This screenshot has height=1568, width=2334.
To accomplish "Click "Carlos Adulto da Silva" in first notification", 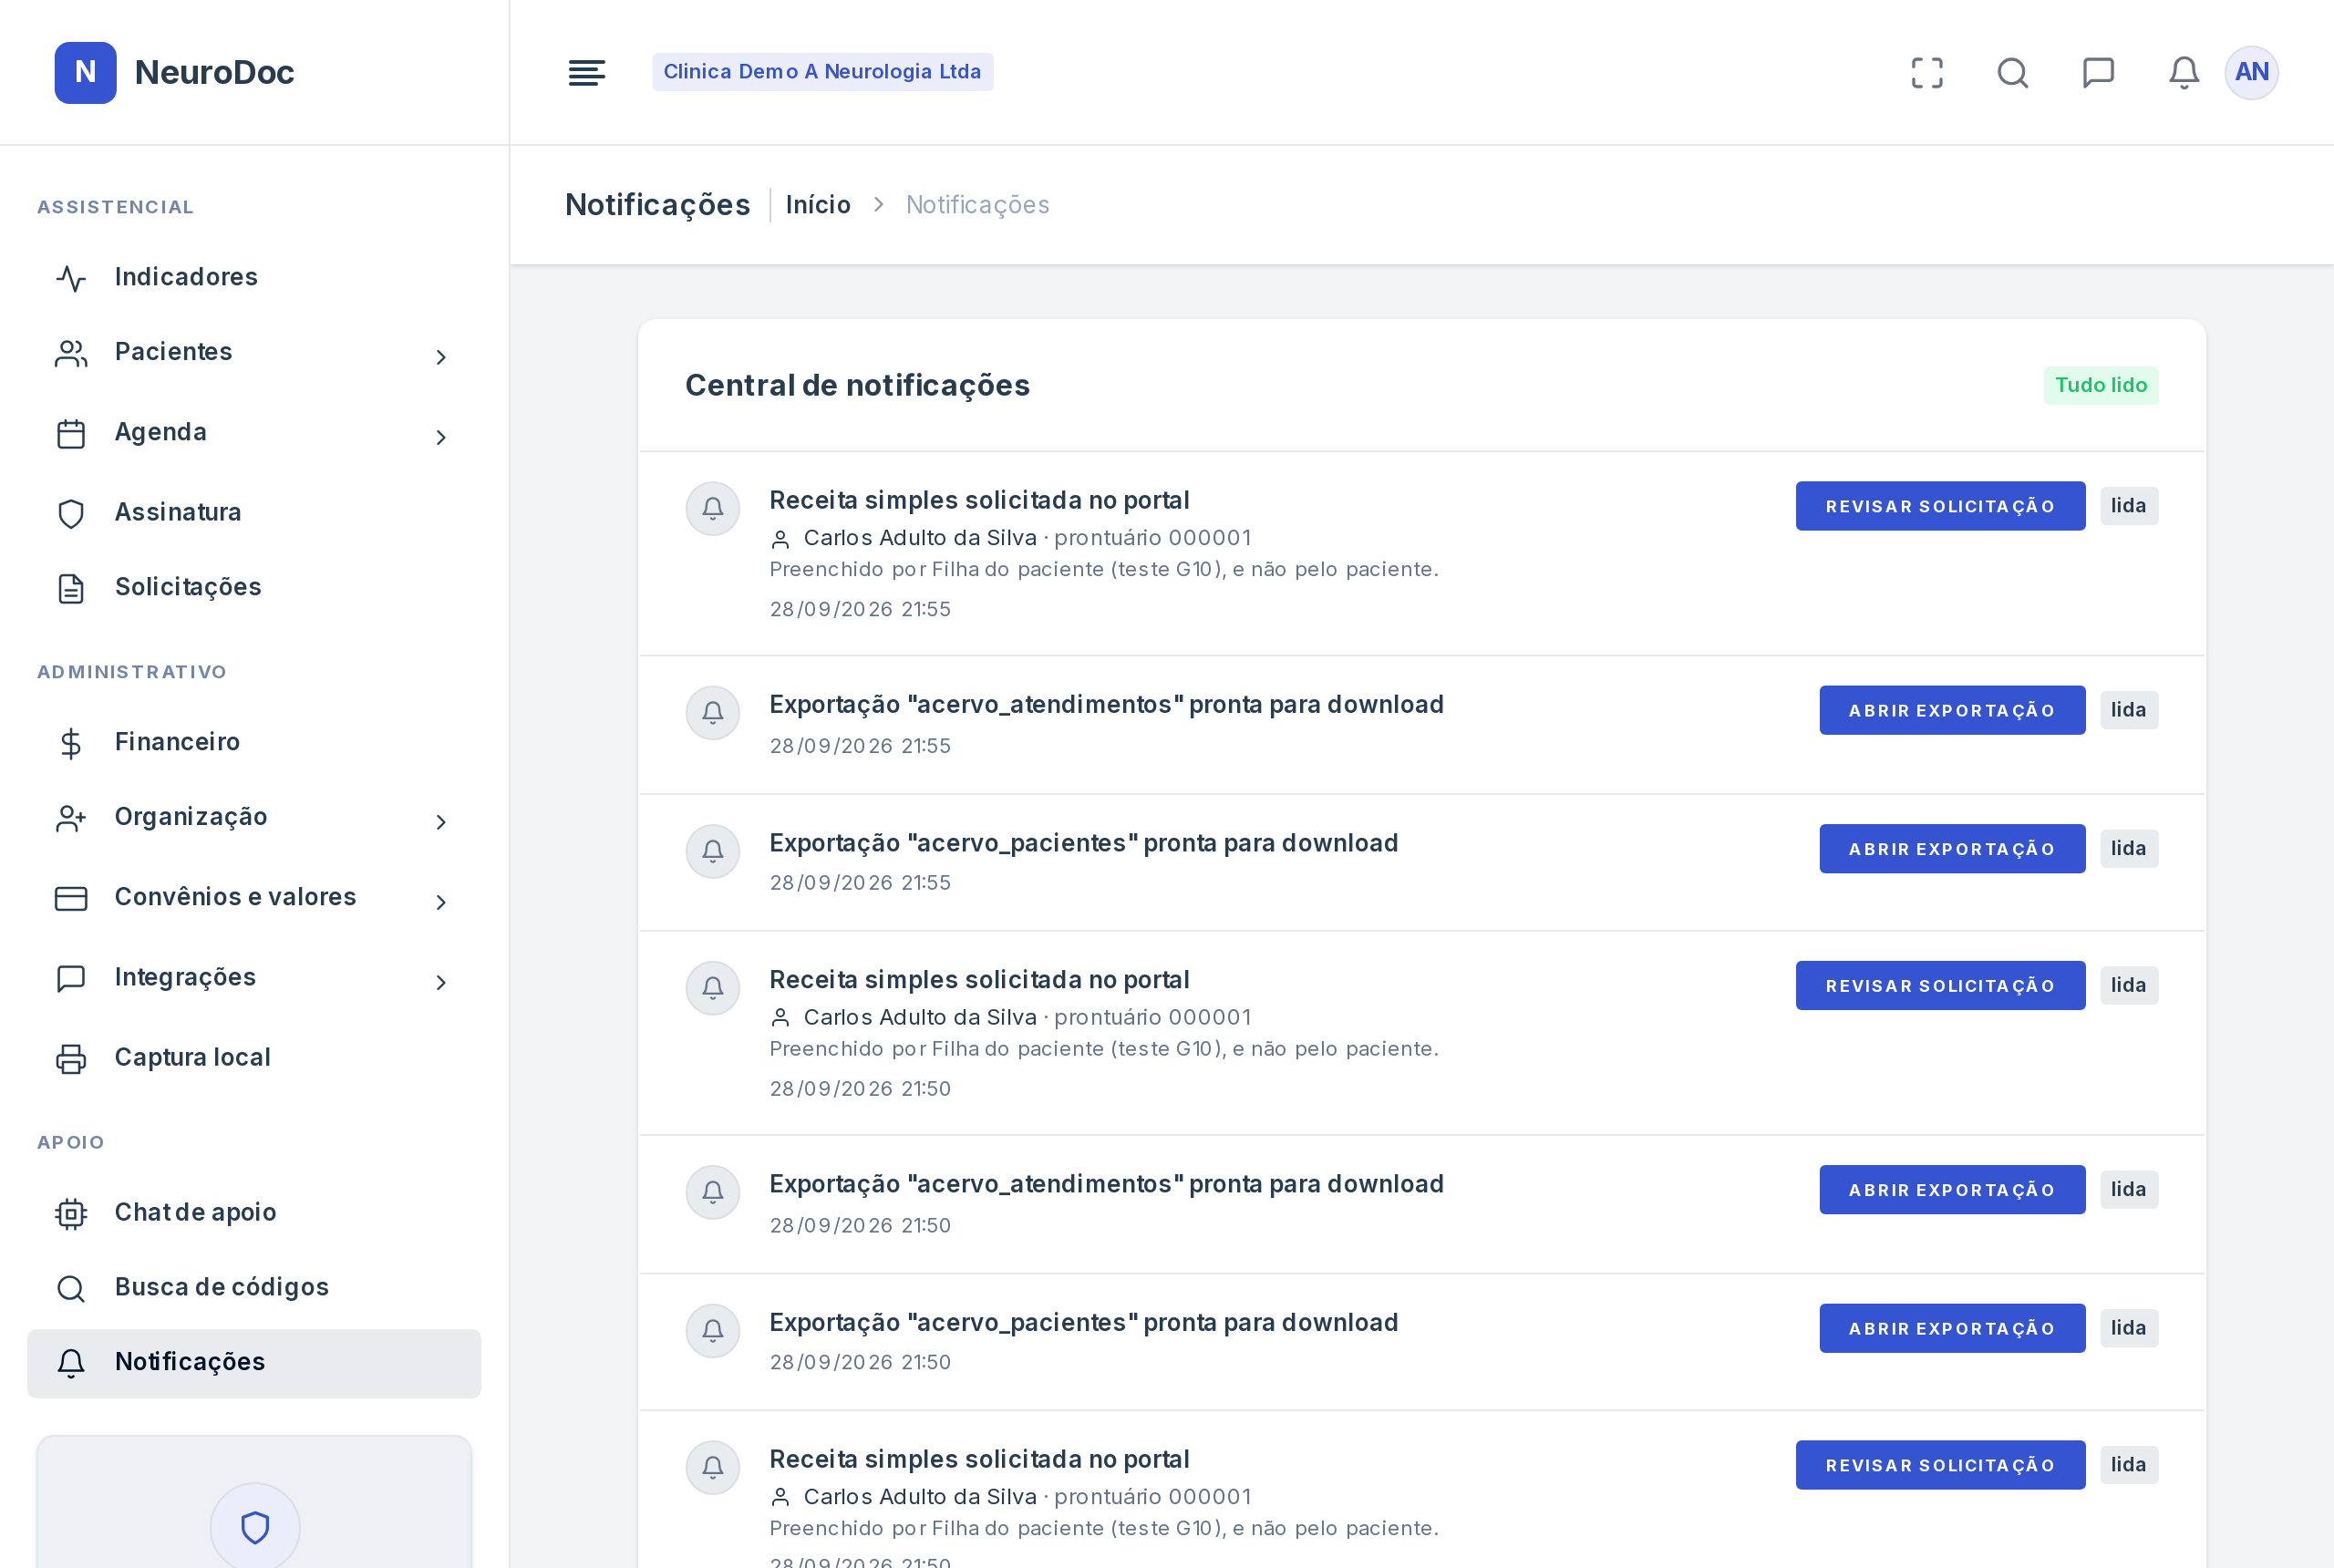I will click(920, 538).
